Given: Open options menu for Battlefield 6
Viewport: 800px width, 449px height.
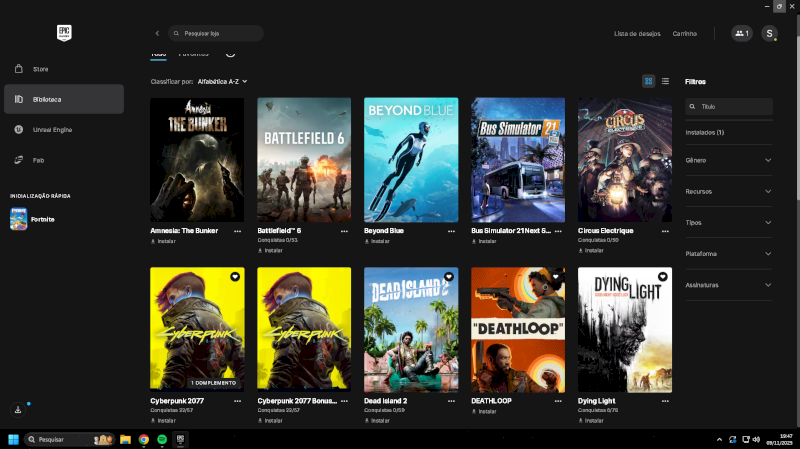Looking at the screenshot, I should point(344,231).
